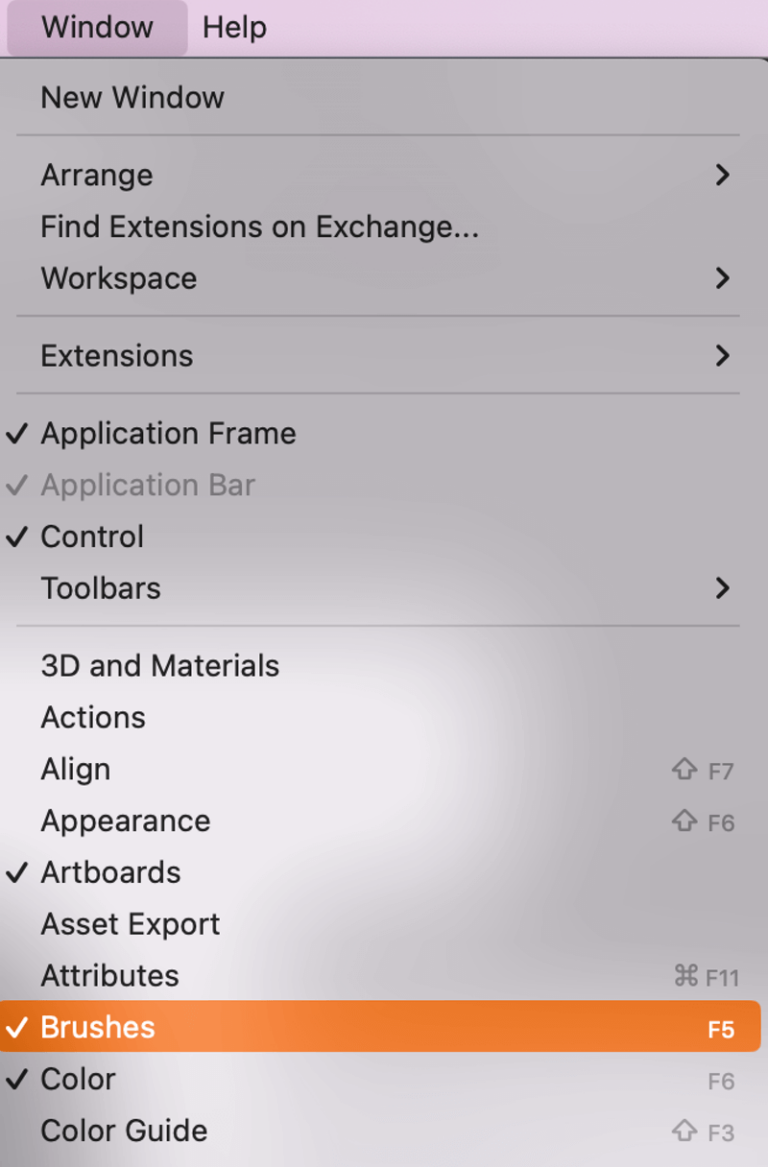Toggle the Application Frame option
768x1167 pixels.
tap(168, 433)
